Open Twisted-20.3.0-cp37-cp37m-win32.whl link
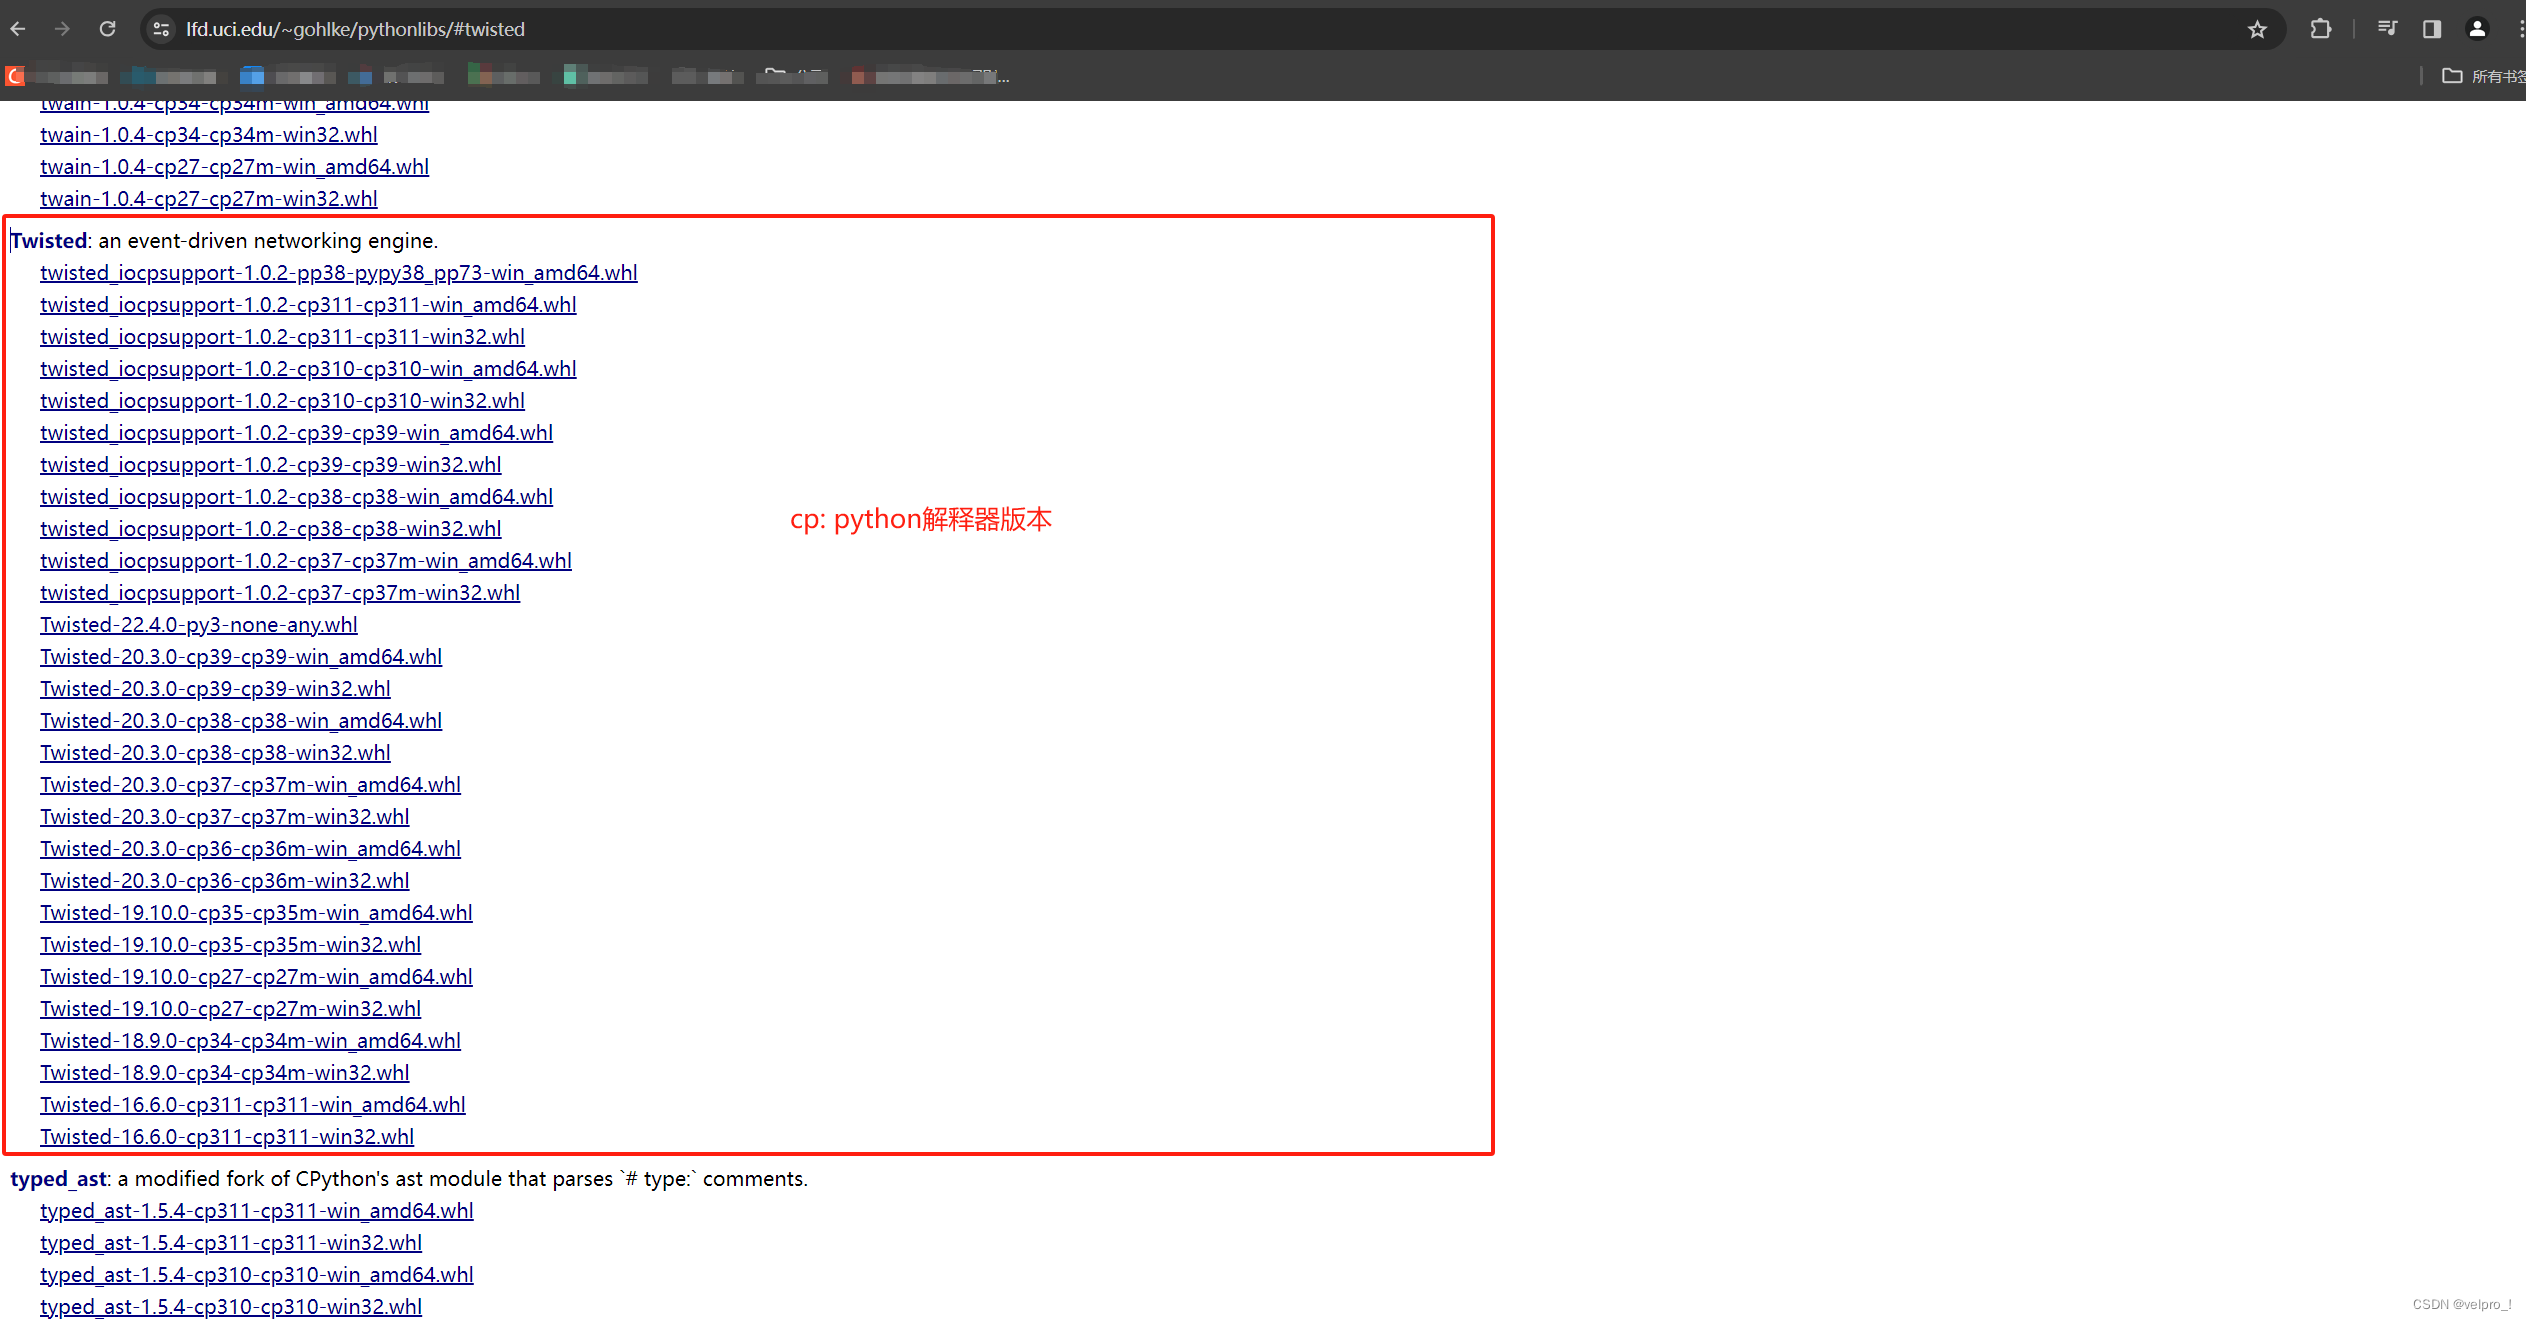The image size is (2526, 1321). 225,816
